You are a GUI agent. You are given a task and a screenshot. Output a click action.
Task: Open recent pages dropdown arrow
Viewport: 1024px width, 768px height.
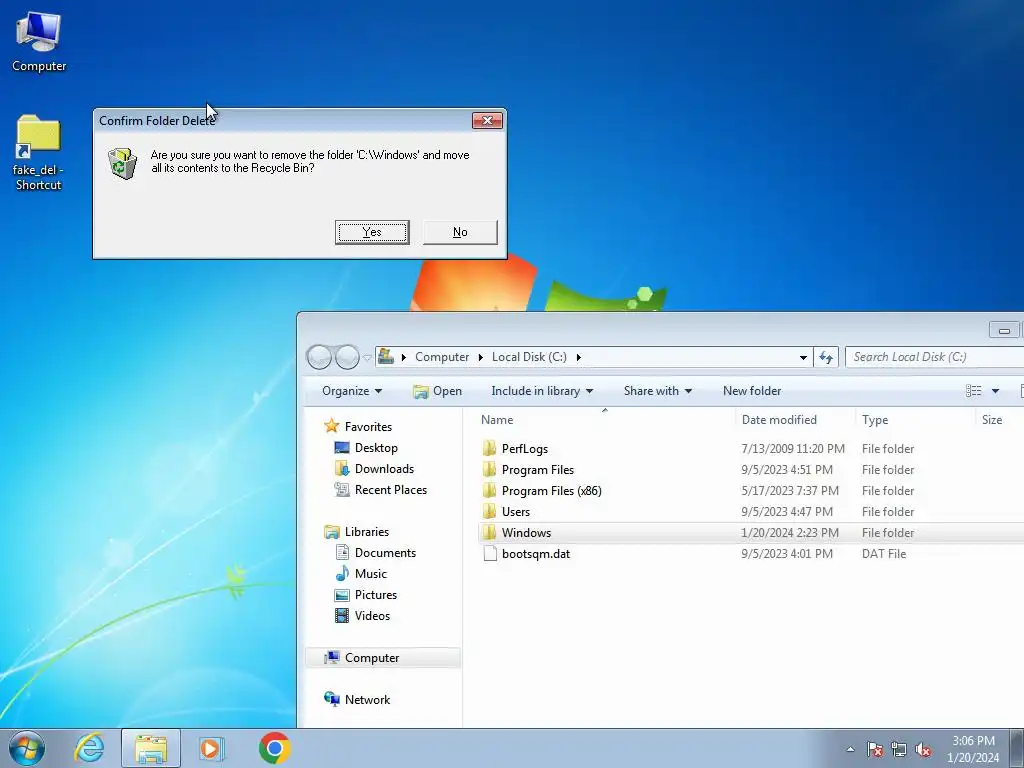[x=367, y=357]
